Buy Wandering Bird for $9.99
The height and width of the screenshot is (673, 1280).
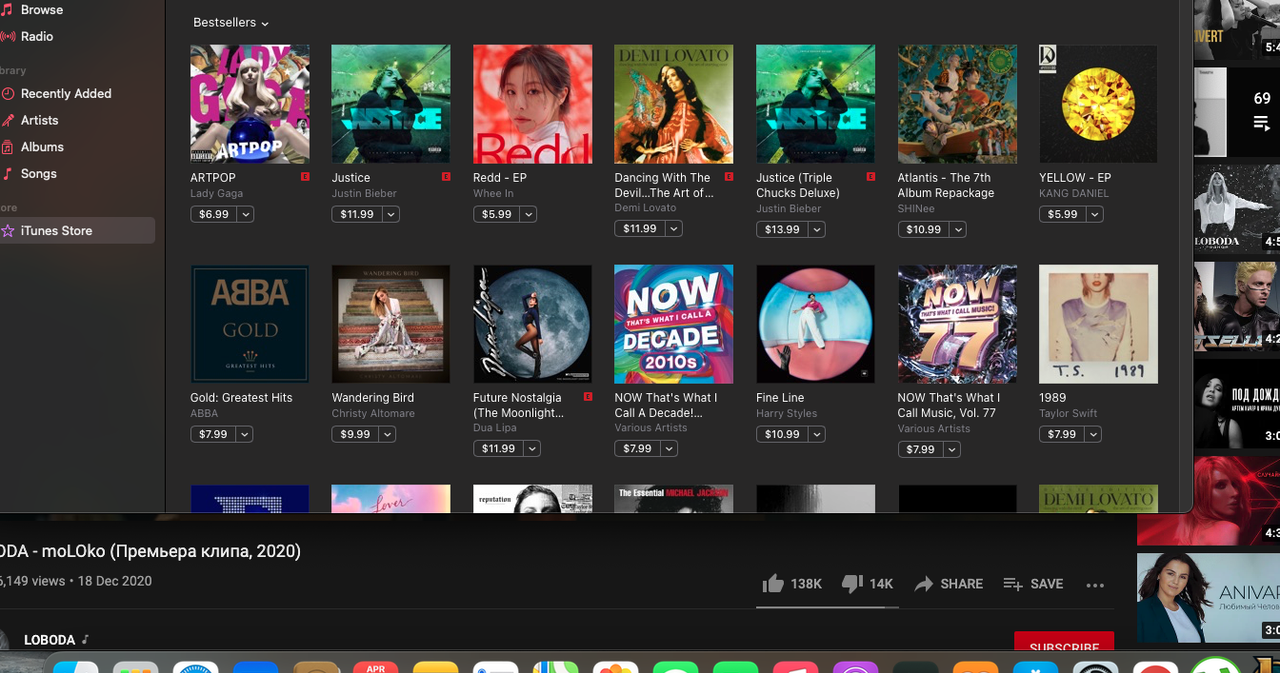(x=355, y=434)
